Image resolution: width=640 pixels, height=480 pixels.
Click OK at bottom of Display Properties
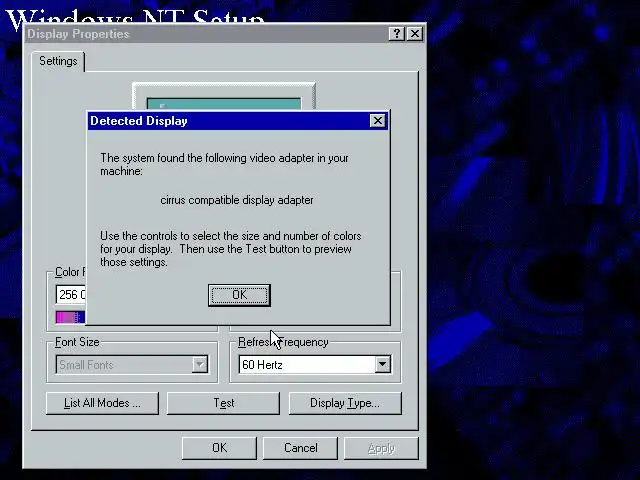pos(219,448)
